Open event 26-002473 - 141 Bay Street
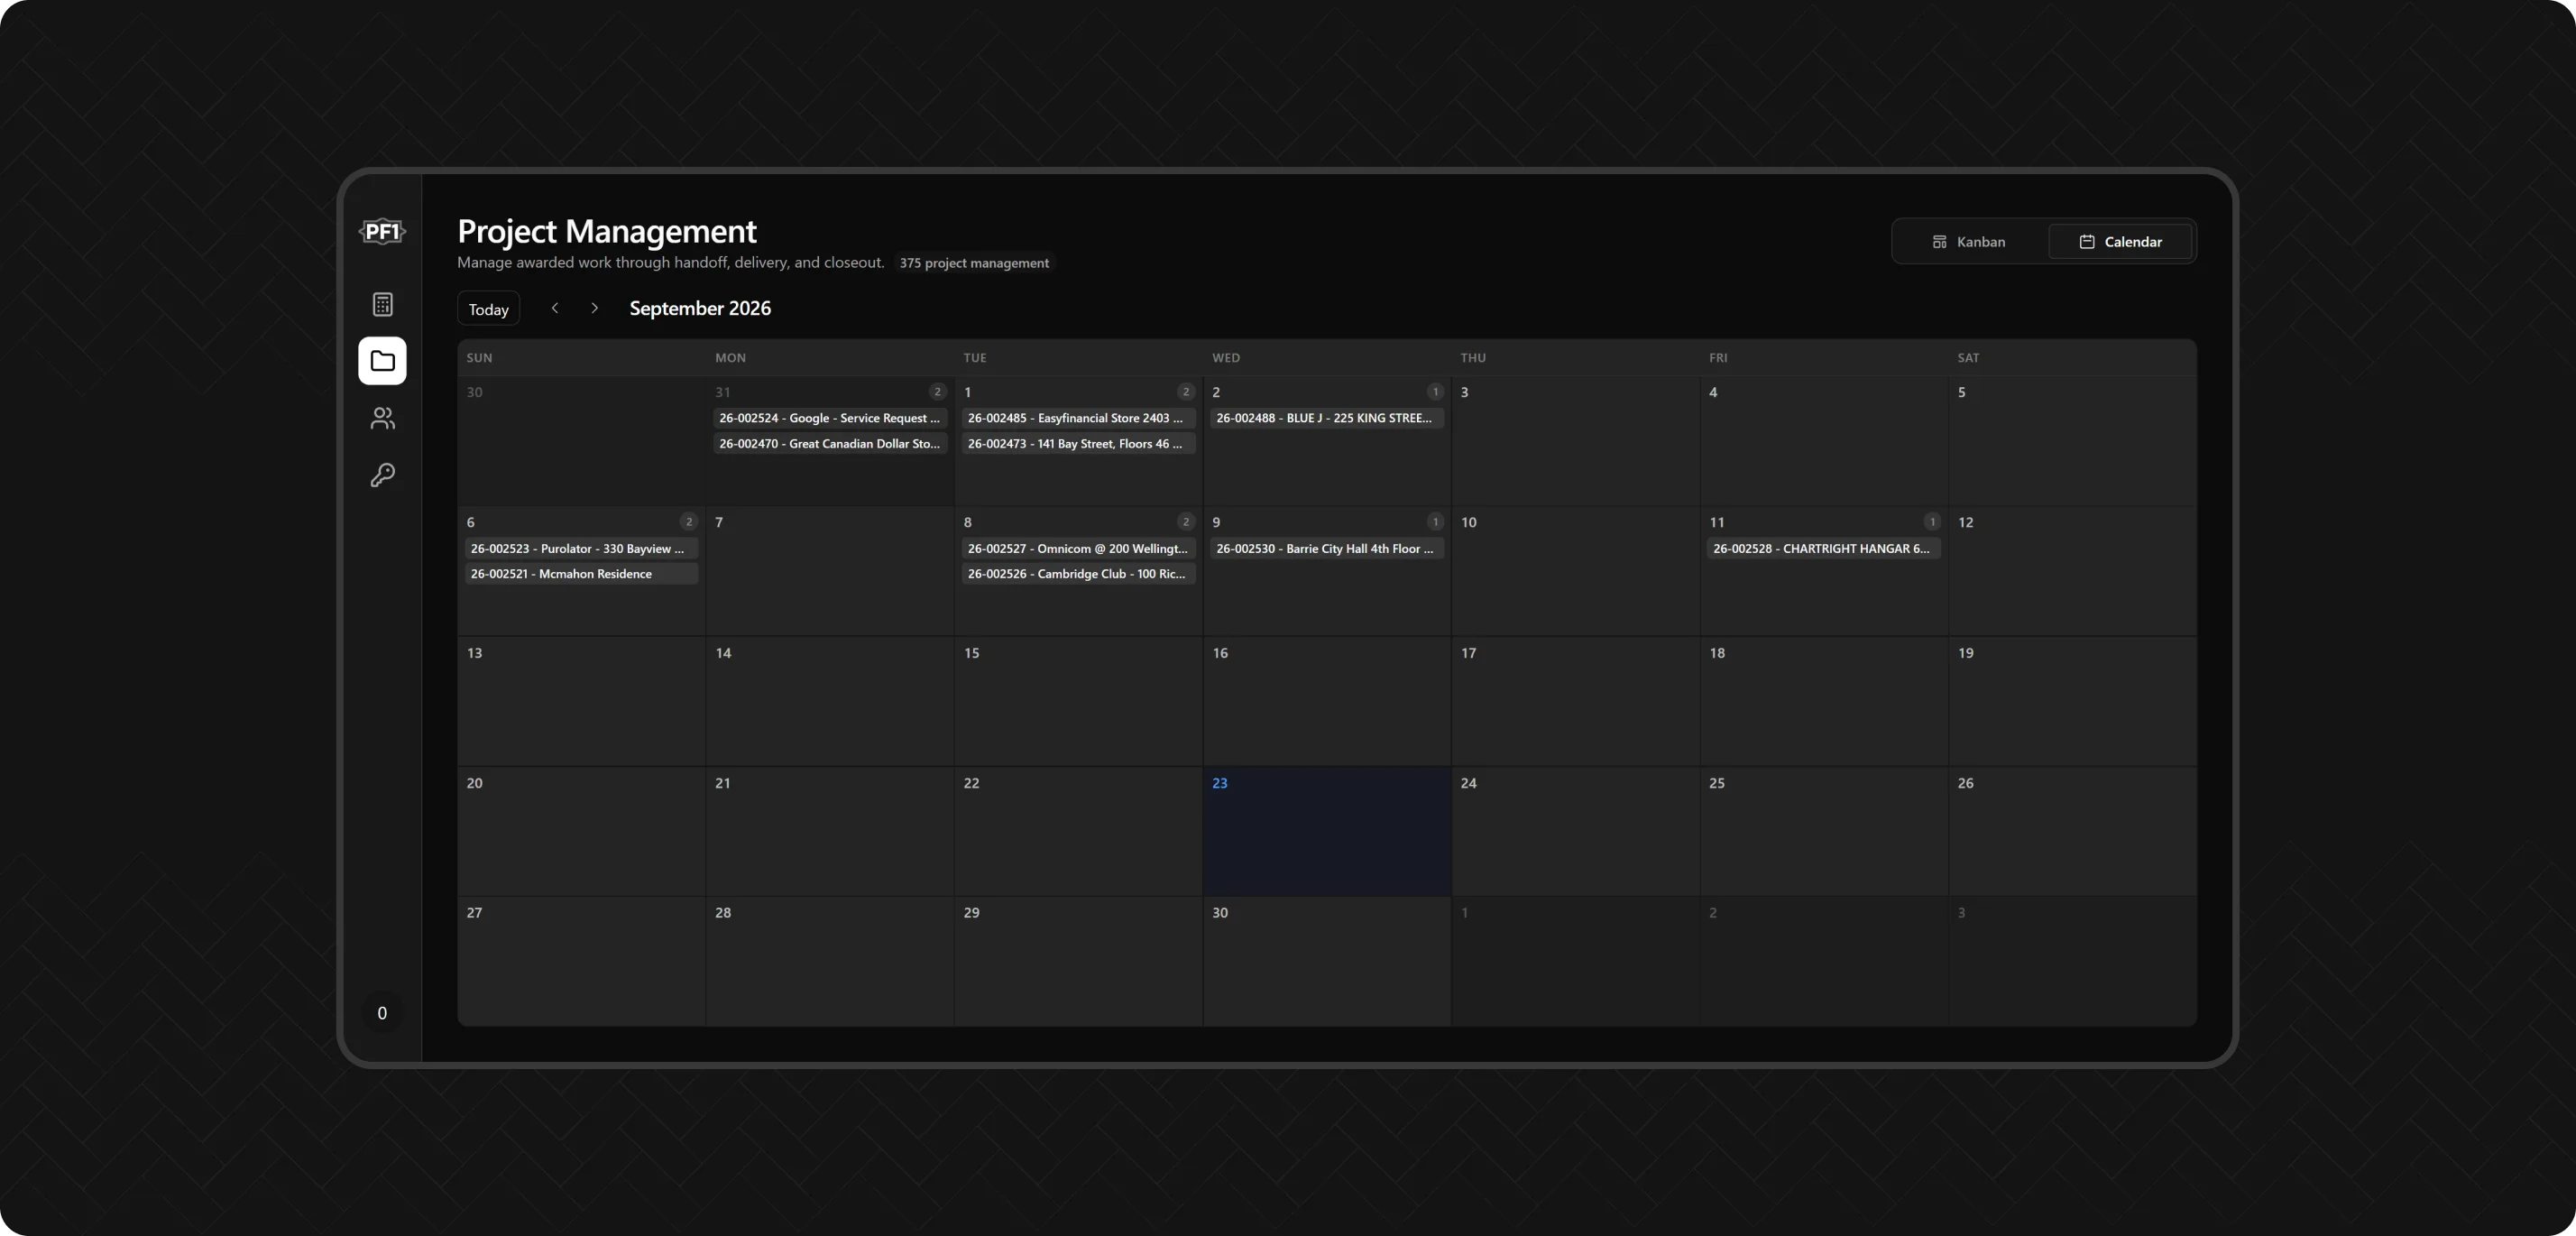 pyautogui.click(x=1078, y=444)
